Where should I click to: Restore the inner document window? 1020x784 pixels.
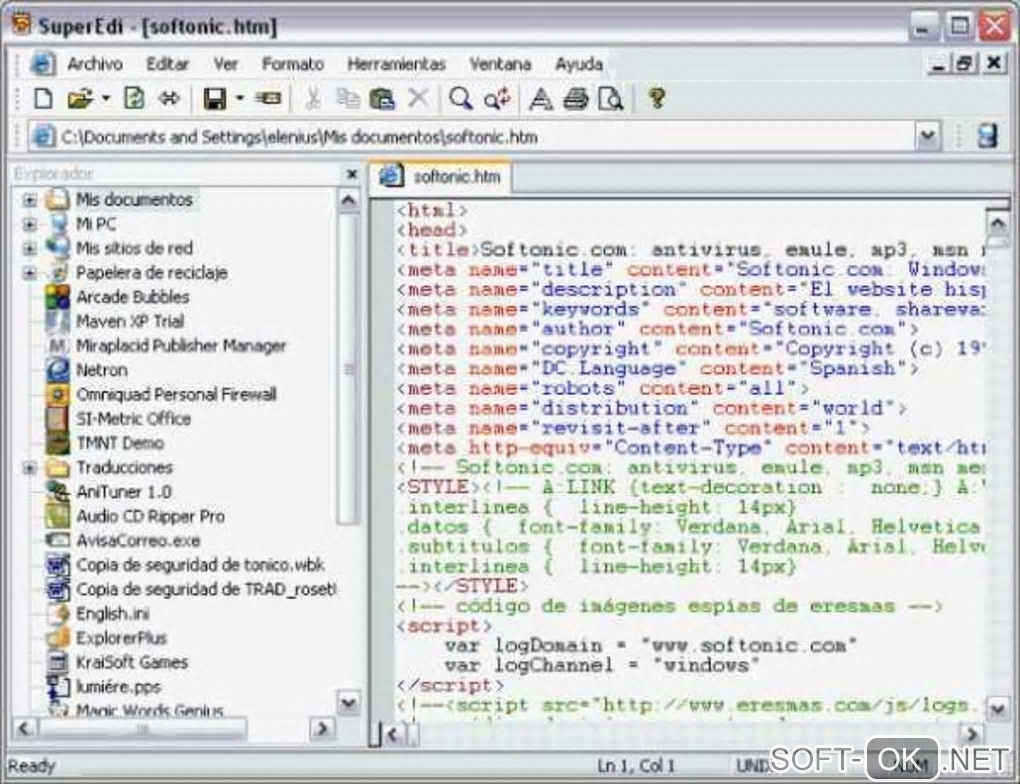pos(965,64)
